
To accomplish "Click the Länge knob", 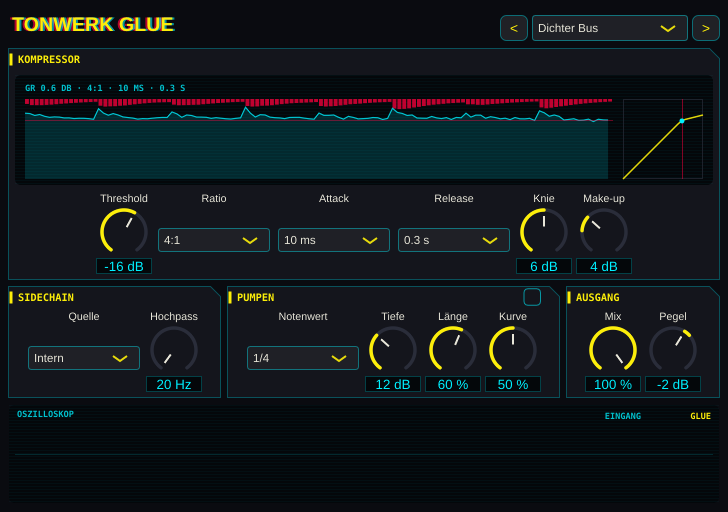I will coord(453,349).
